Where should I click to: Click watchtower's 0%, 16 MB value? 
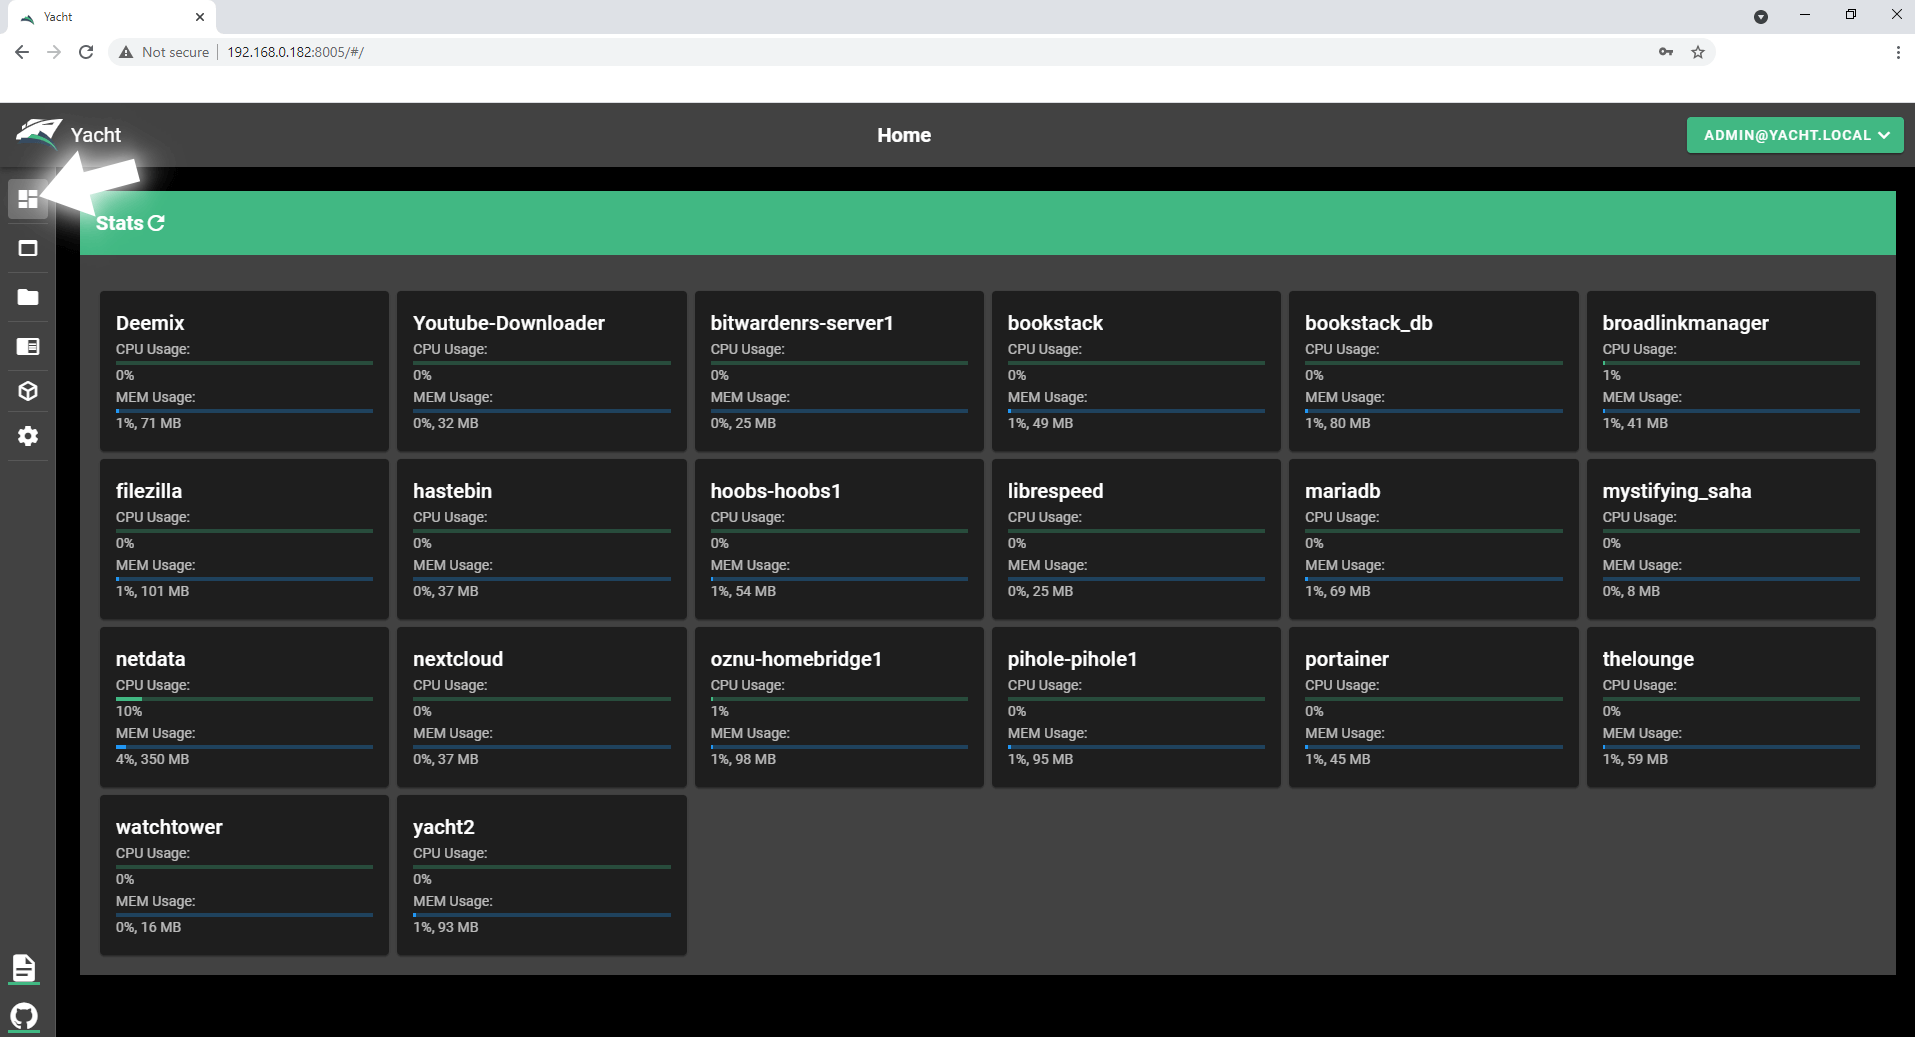[148, 927]
